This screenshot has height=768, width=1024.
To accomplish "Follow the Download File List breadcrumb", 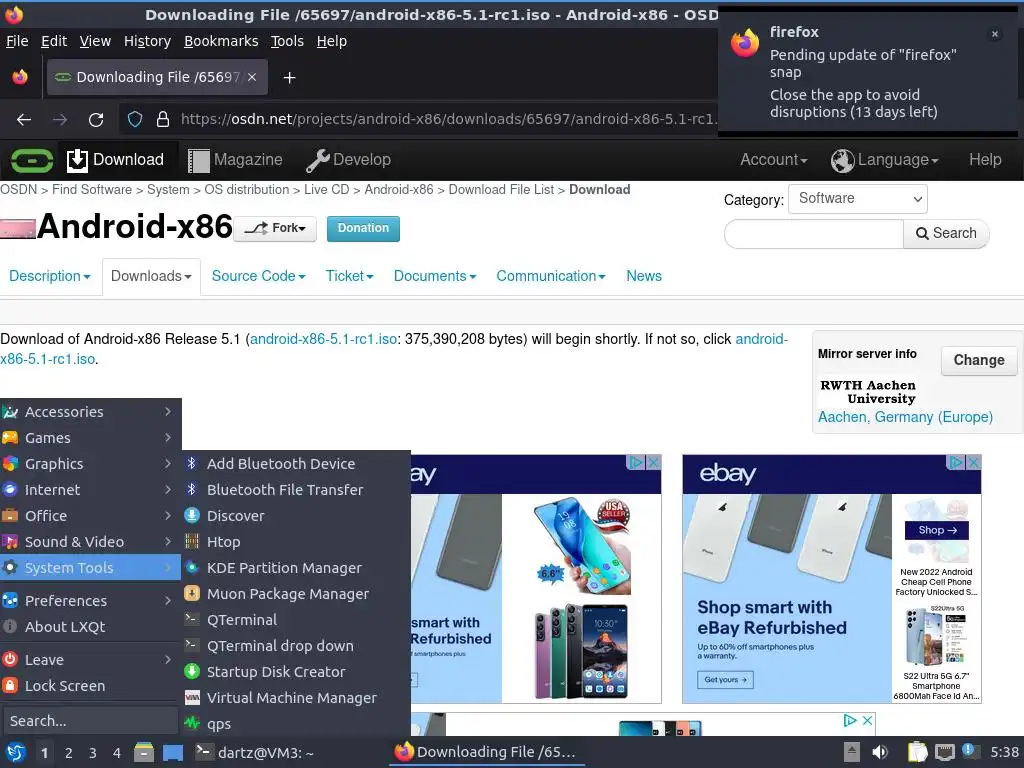I will click(x=501, y=190).
